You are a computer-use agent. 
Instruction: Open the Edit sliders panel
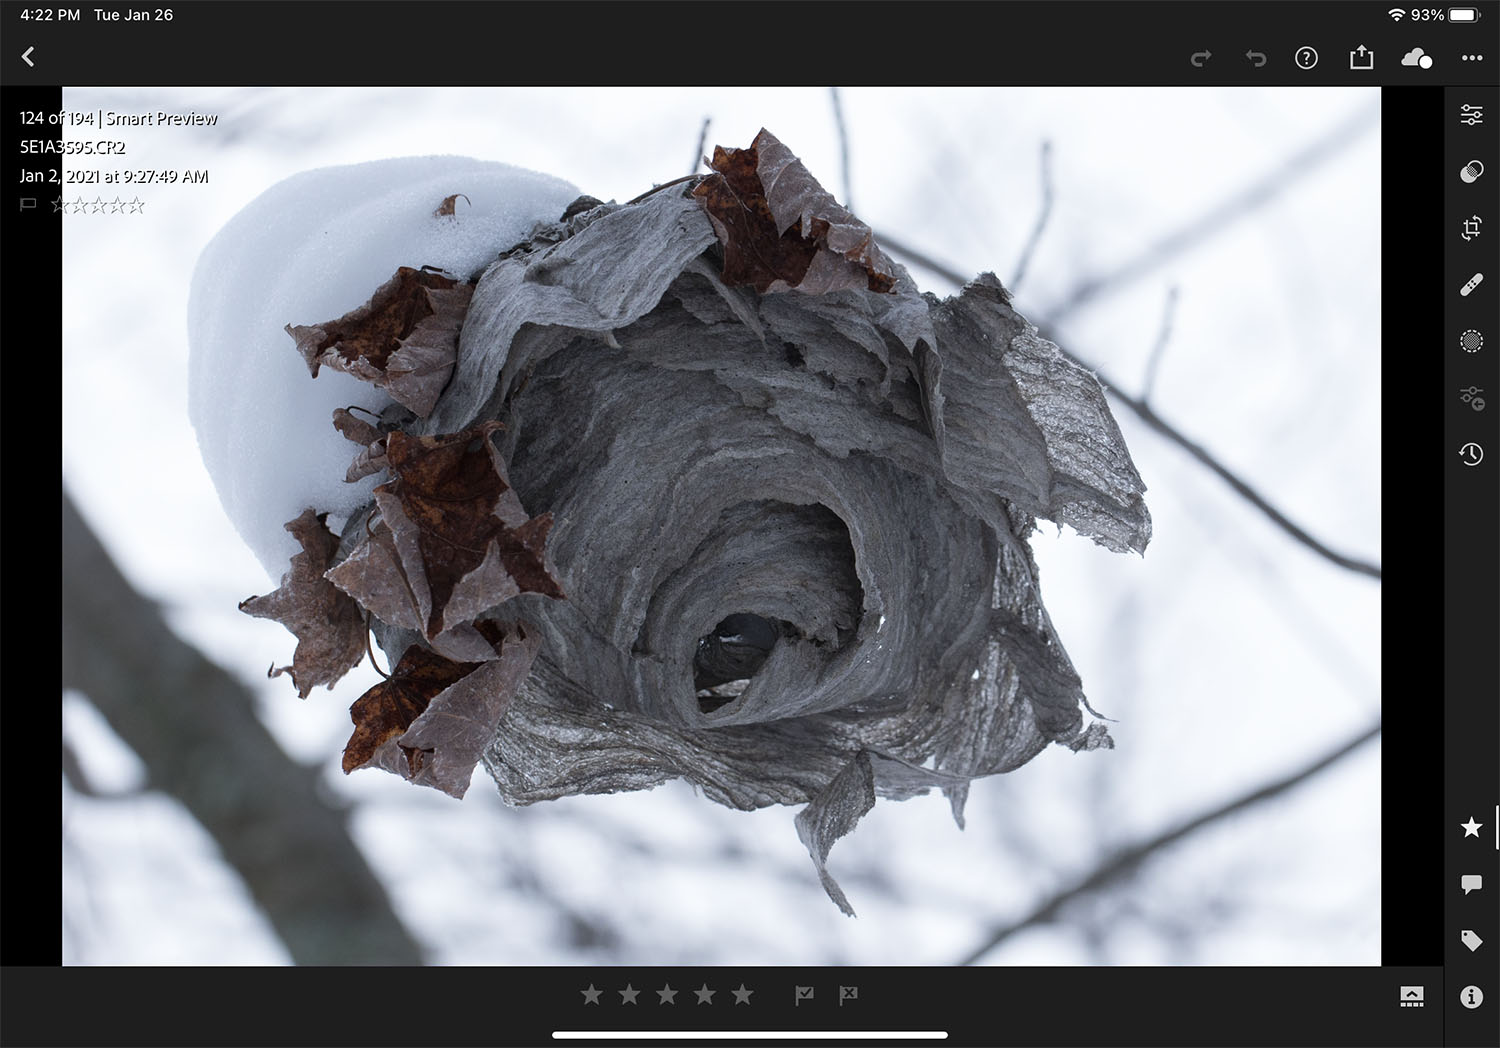click(1472, 115)
